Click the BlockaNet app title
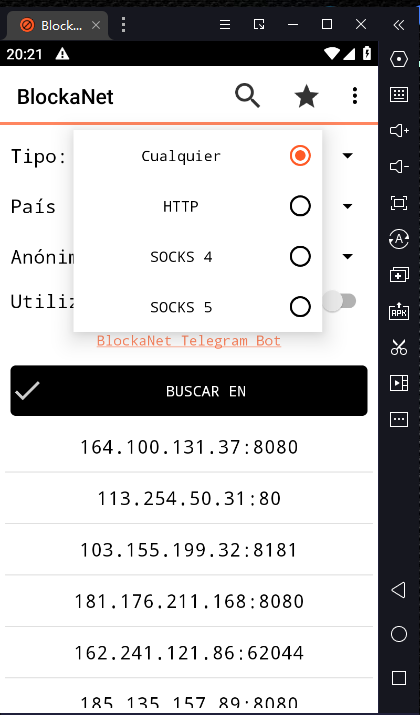The image size is (420, 715). coord(65,97)
